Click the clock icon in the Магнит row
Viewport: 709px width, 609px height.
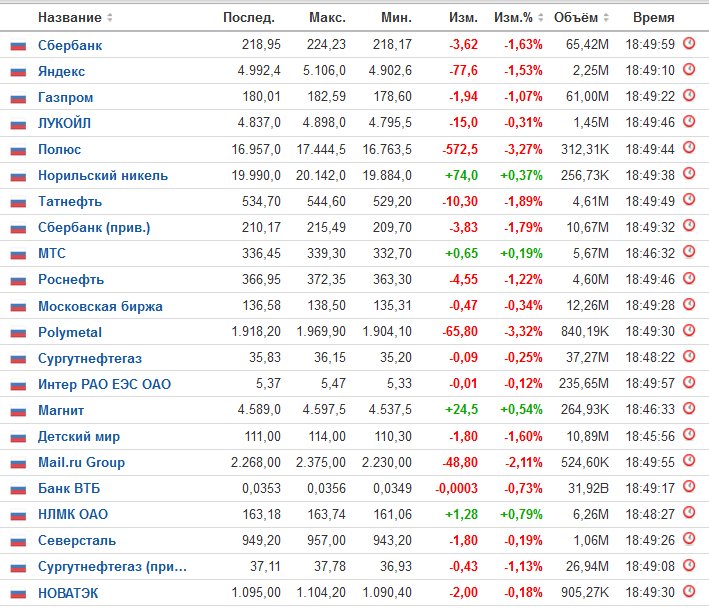click(x=689, y=409)
